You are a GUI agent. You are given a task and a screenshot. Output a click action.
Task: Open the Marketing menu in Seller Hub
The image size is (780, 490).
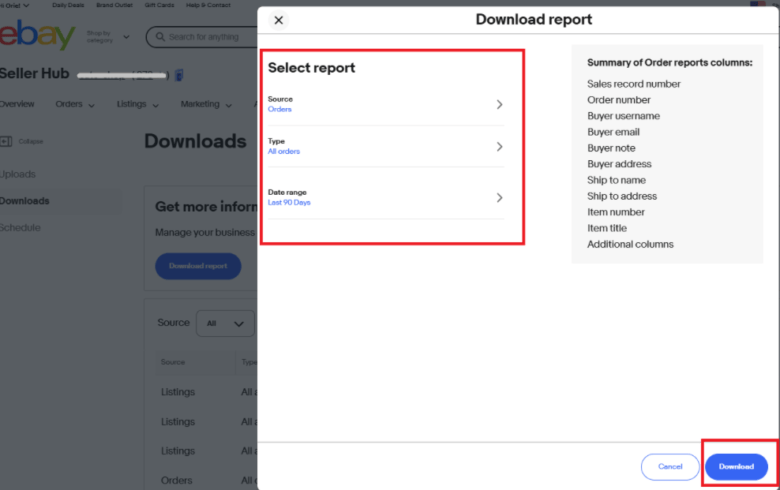tap(206, 104)
